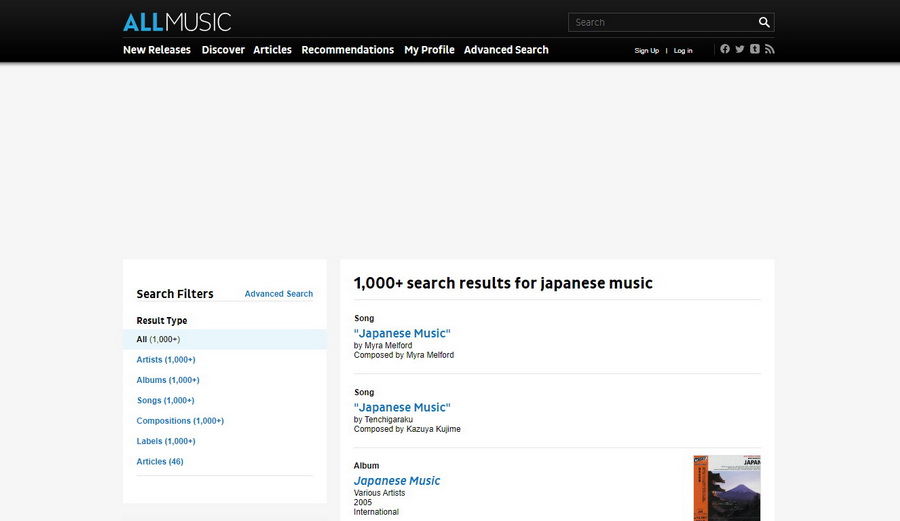Viewport: 900px width, 521px height.
Task: Open the New Releases menu
Action: (157, 50)
